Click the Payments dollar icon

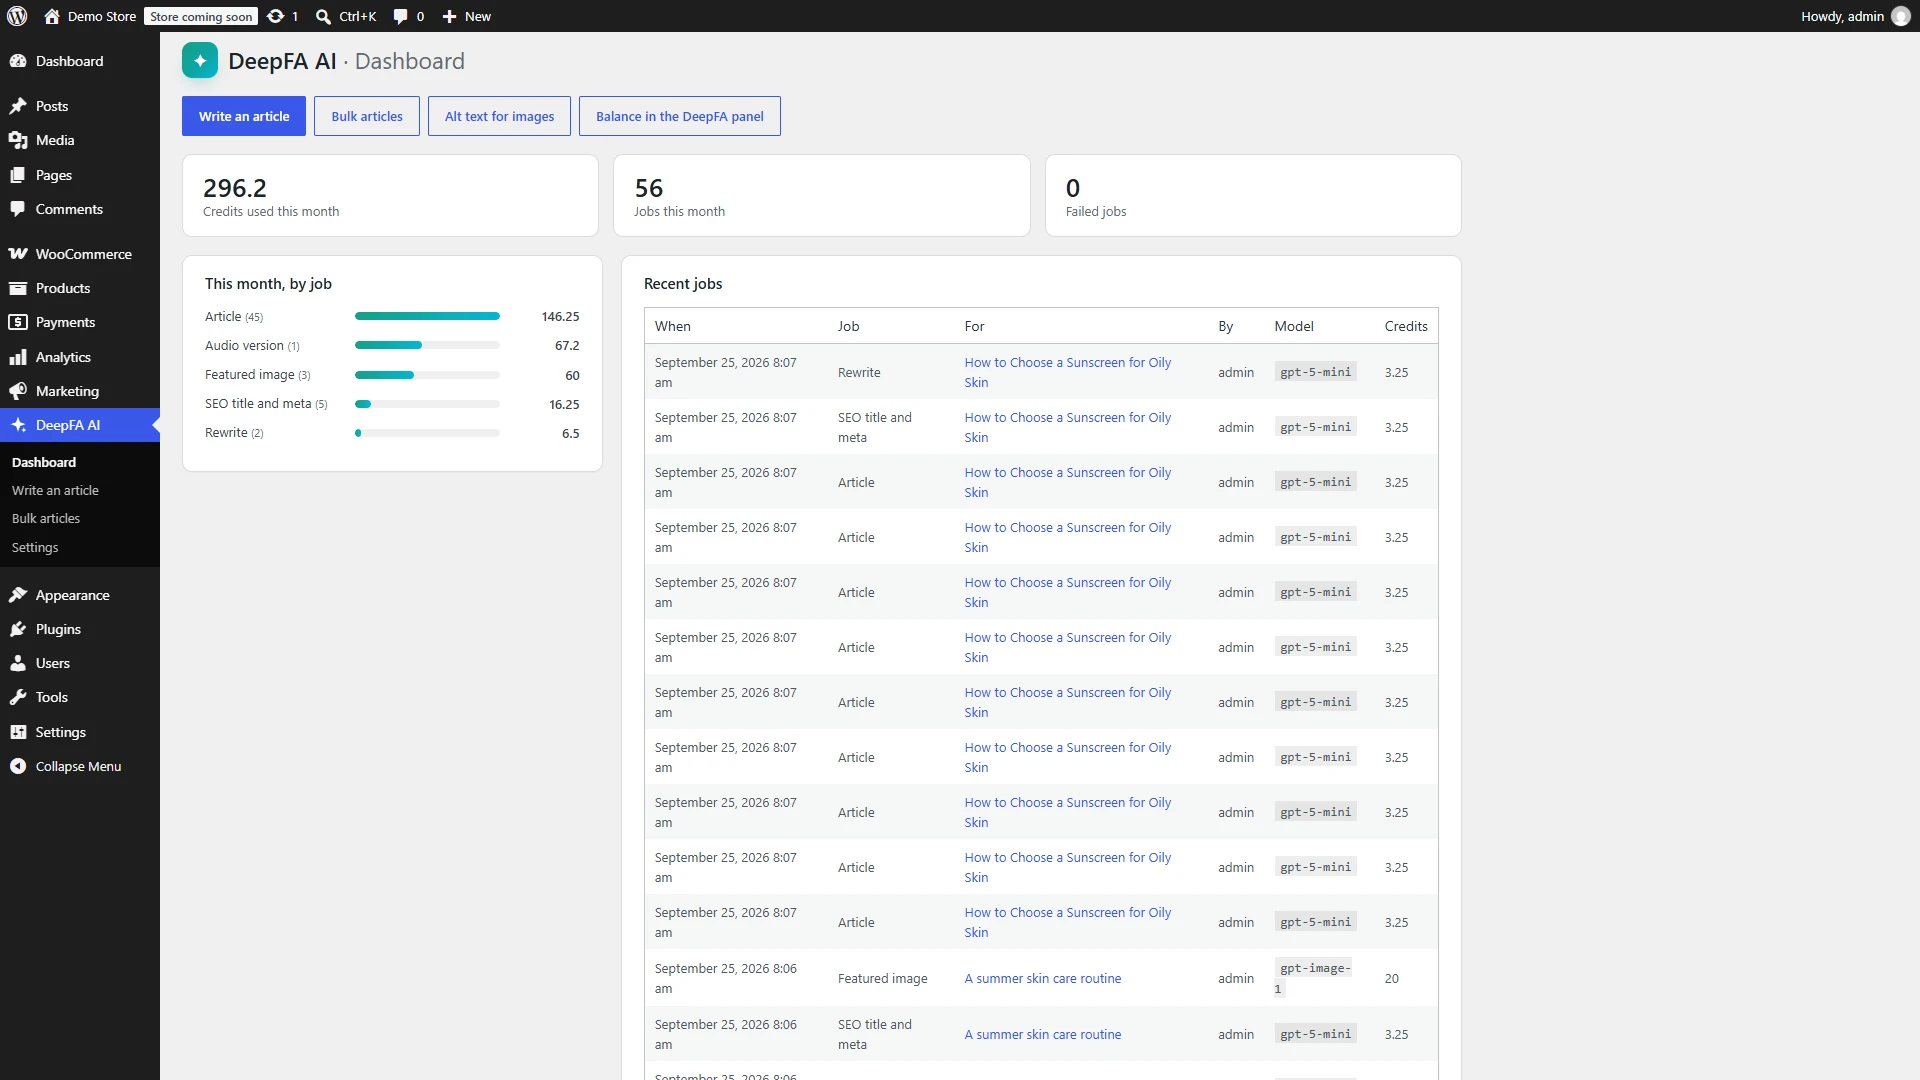click(x=18, y=322)
